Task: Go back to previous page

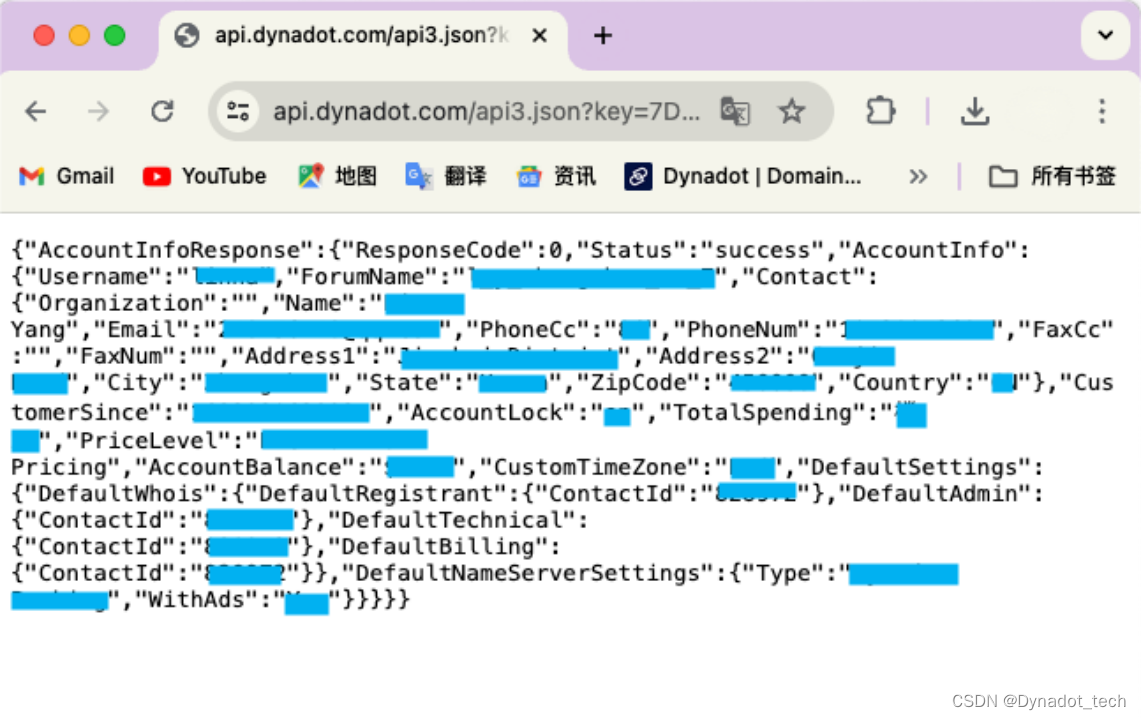Action: point(36,111)
